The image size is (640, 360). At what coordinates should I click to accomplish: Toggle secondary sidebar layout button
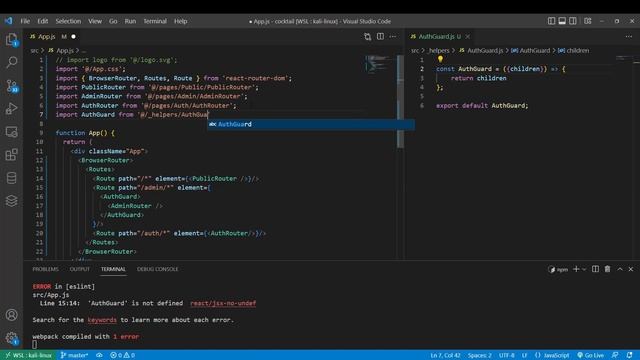[x=573, y=21]
